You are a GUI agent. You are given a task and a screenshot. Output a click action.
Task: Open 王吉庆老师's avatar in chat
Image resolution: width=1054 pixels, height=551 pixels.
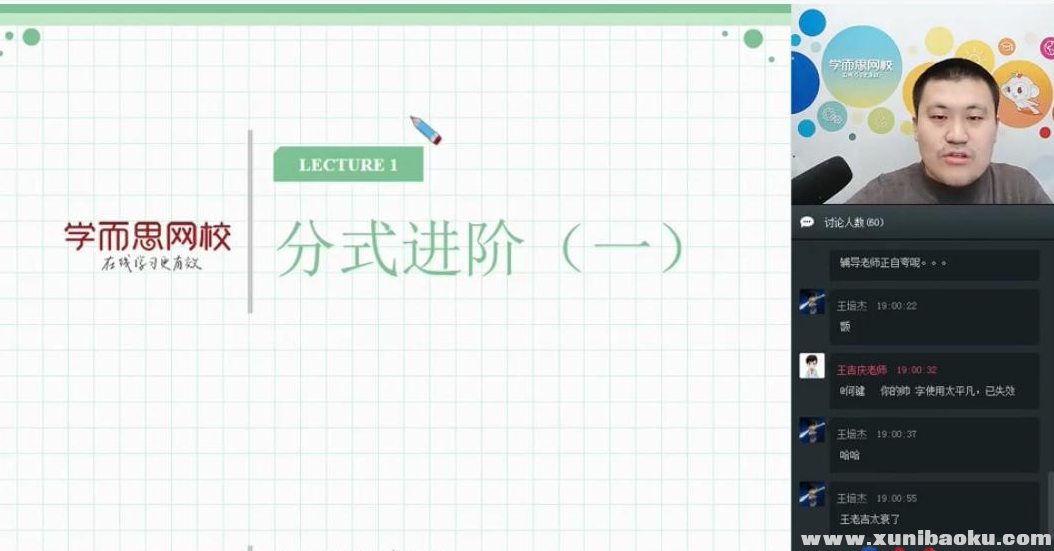[x=812, y=366]
